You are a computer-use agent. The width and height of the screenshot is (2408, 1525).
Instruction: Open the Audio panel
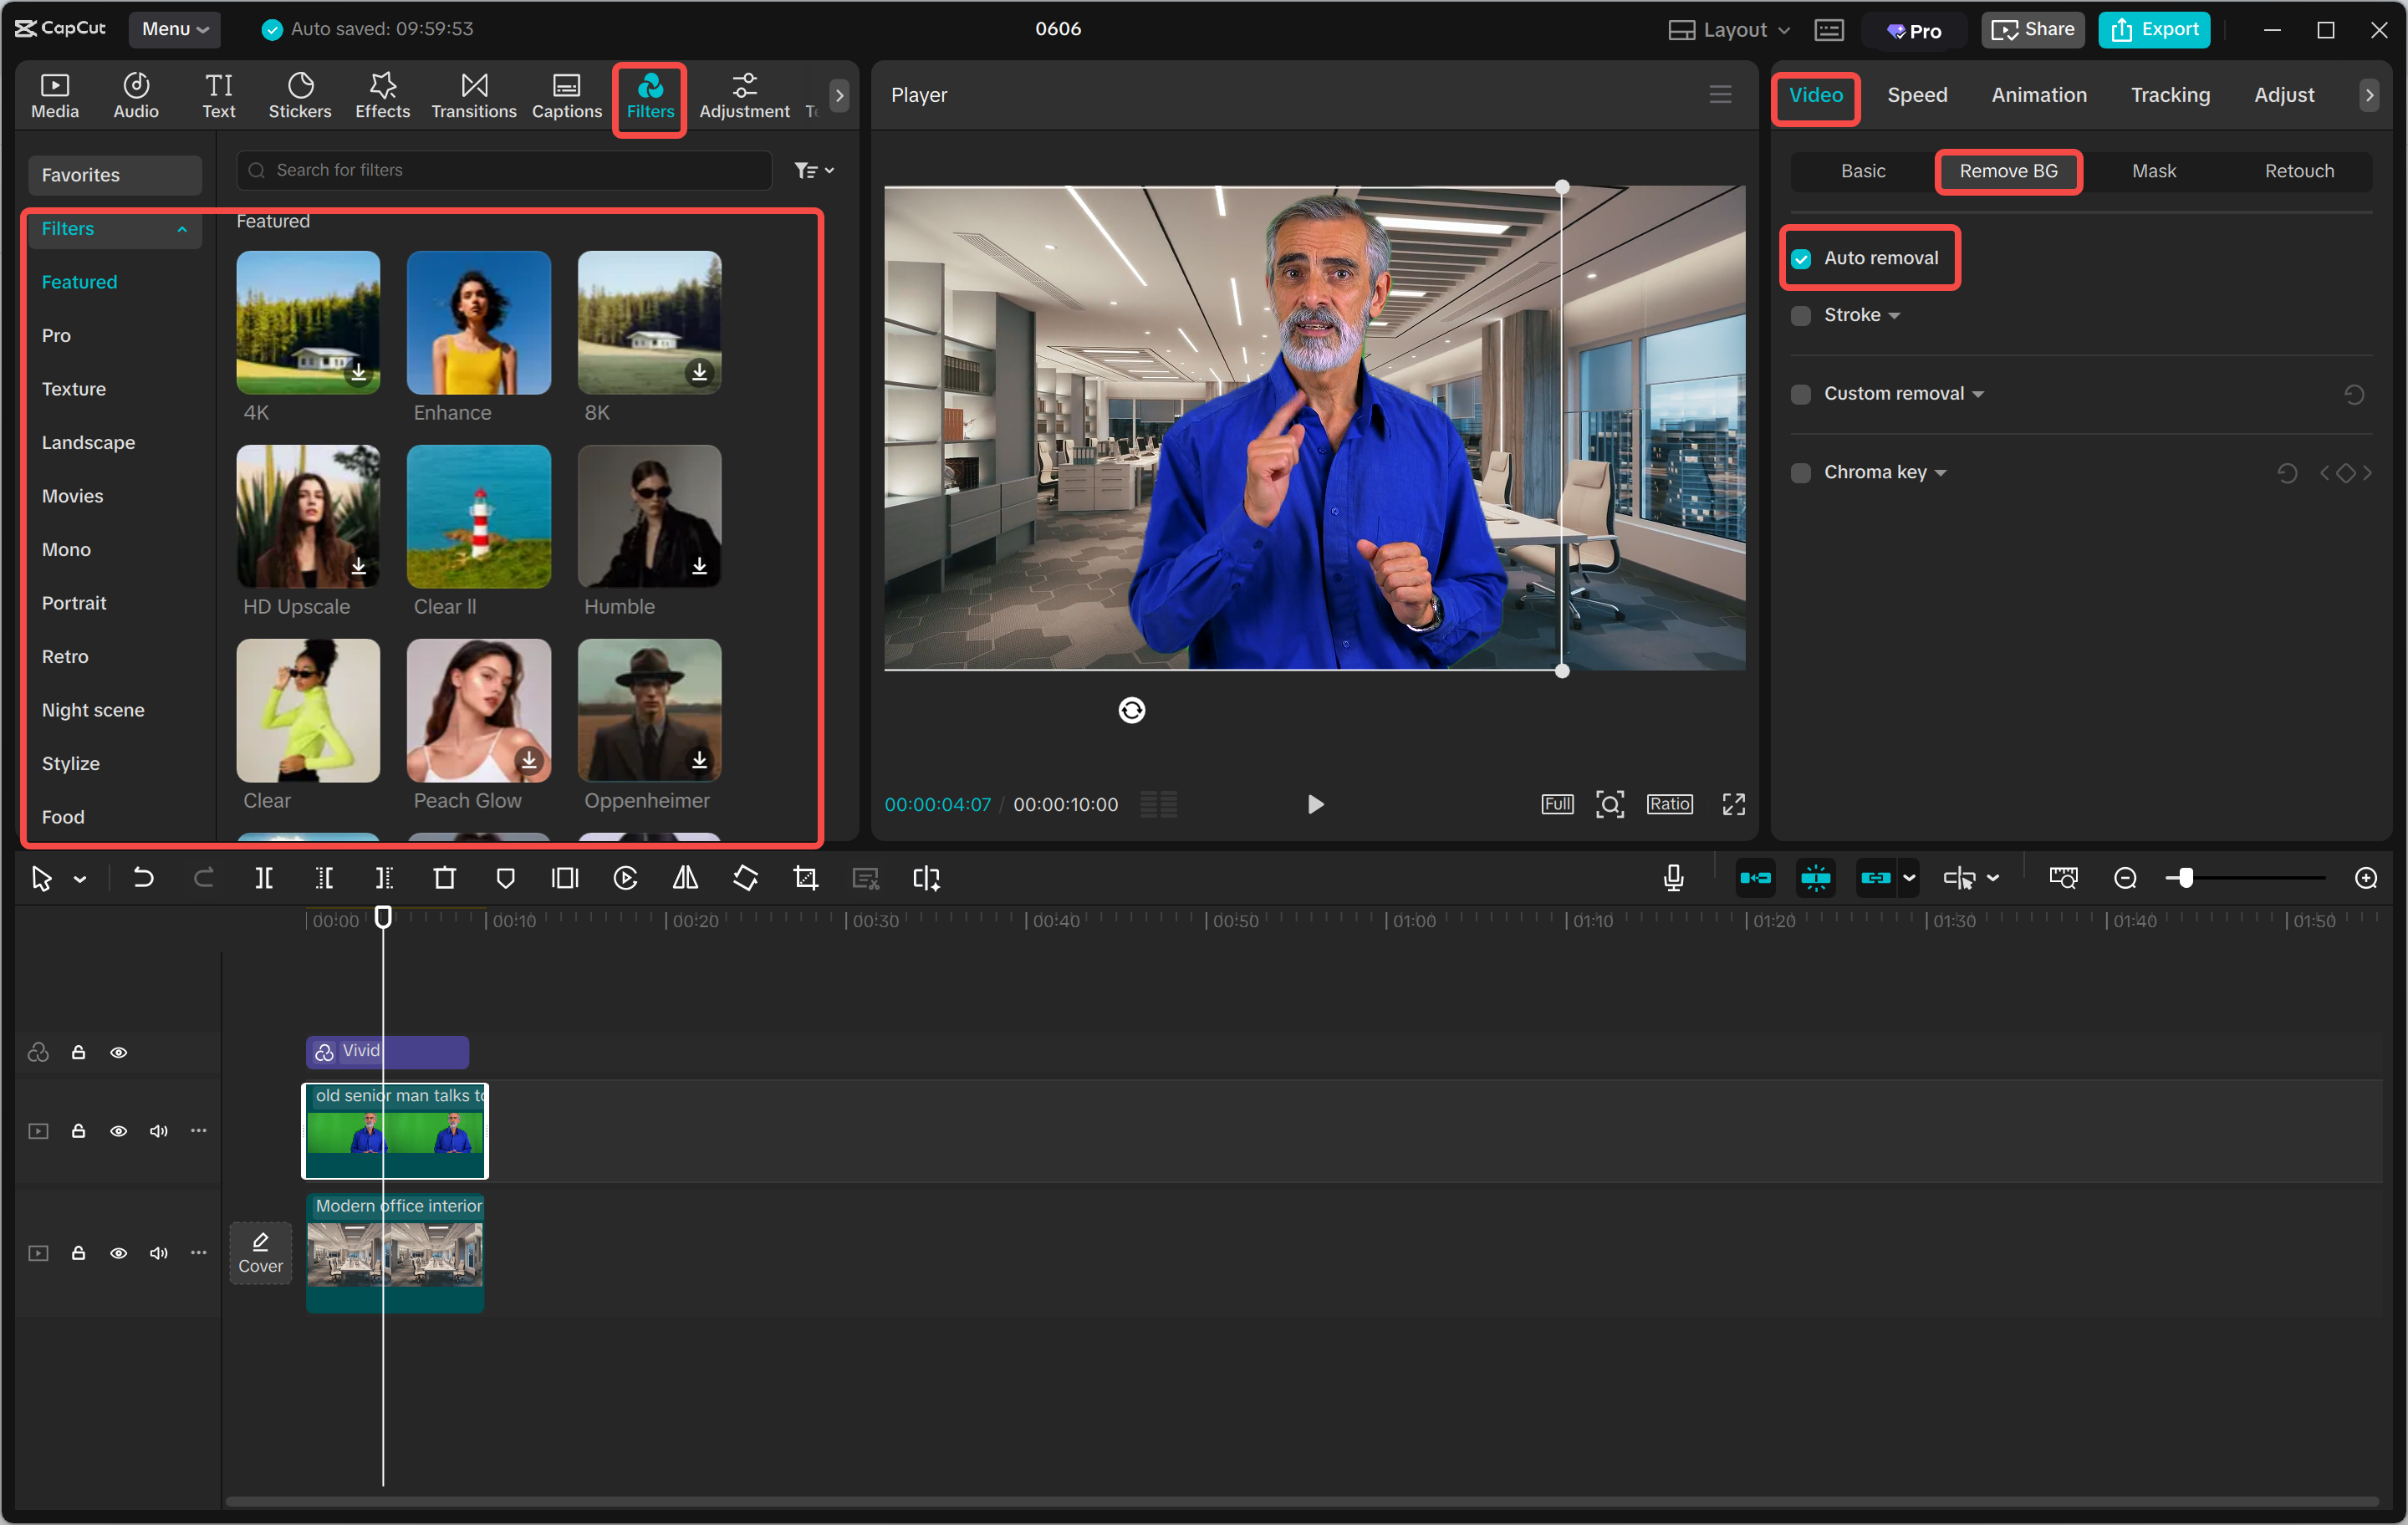point(135,95)
